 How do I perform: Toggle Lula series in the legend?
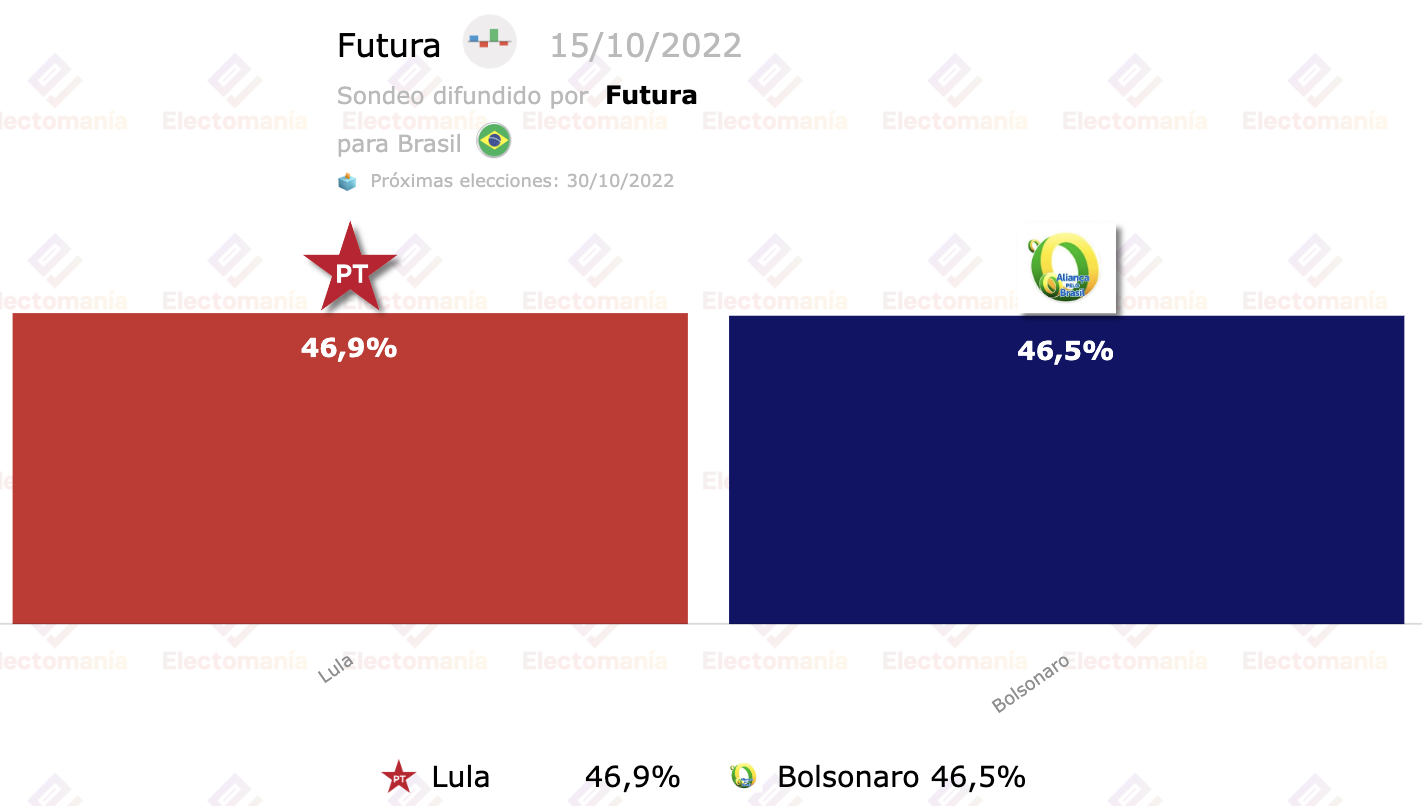pos(461,777)
